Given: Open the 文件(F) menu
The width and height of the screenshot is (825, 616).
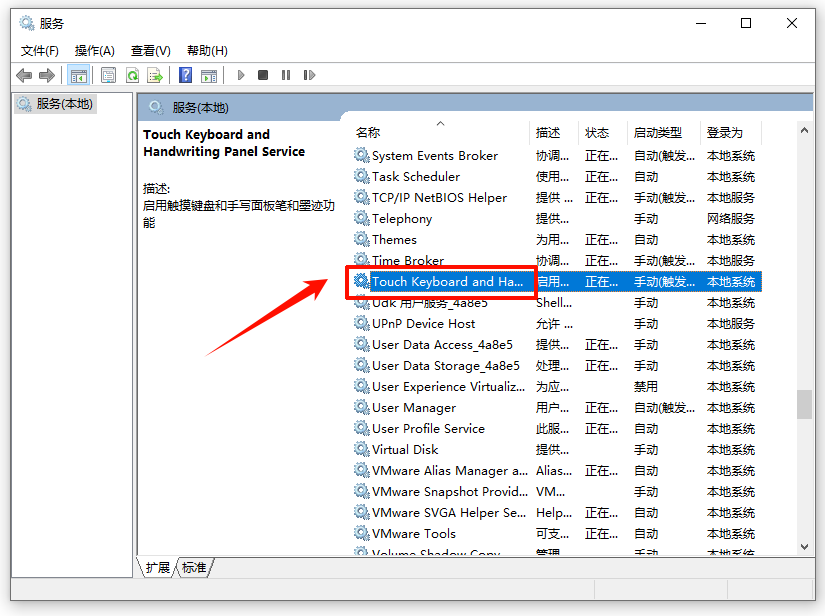Looking at the screenshot, I should click(x=39, y=49).
